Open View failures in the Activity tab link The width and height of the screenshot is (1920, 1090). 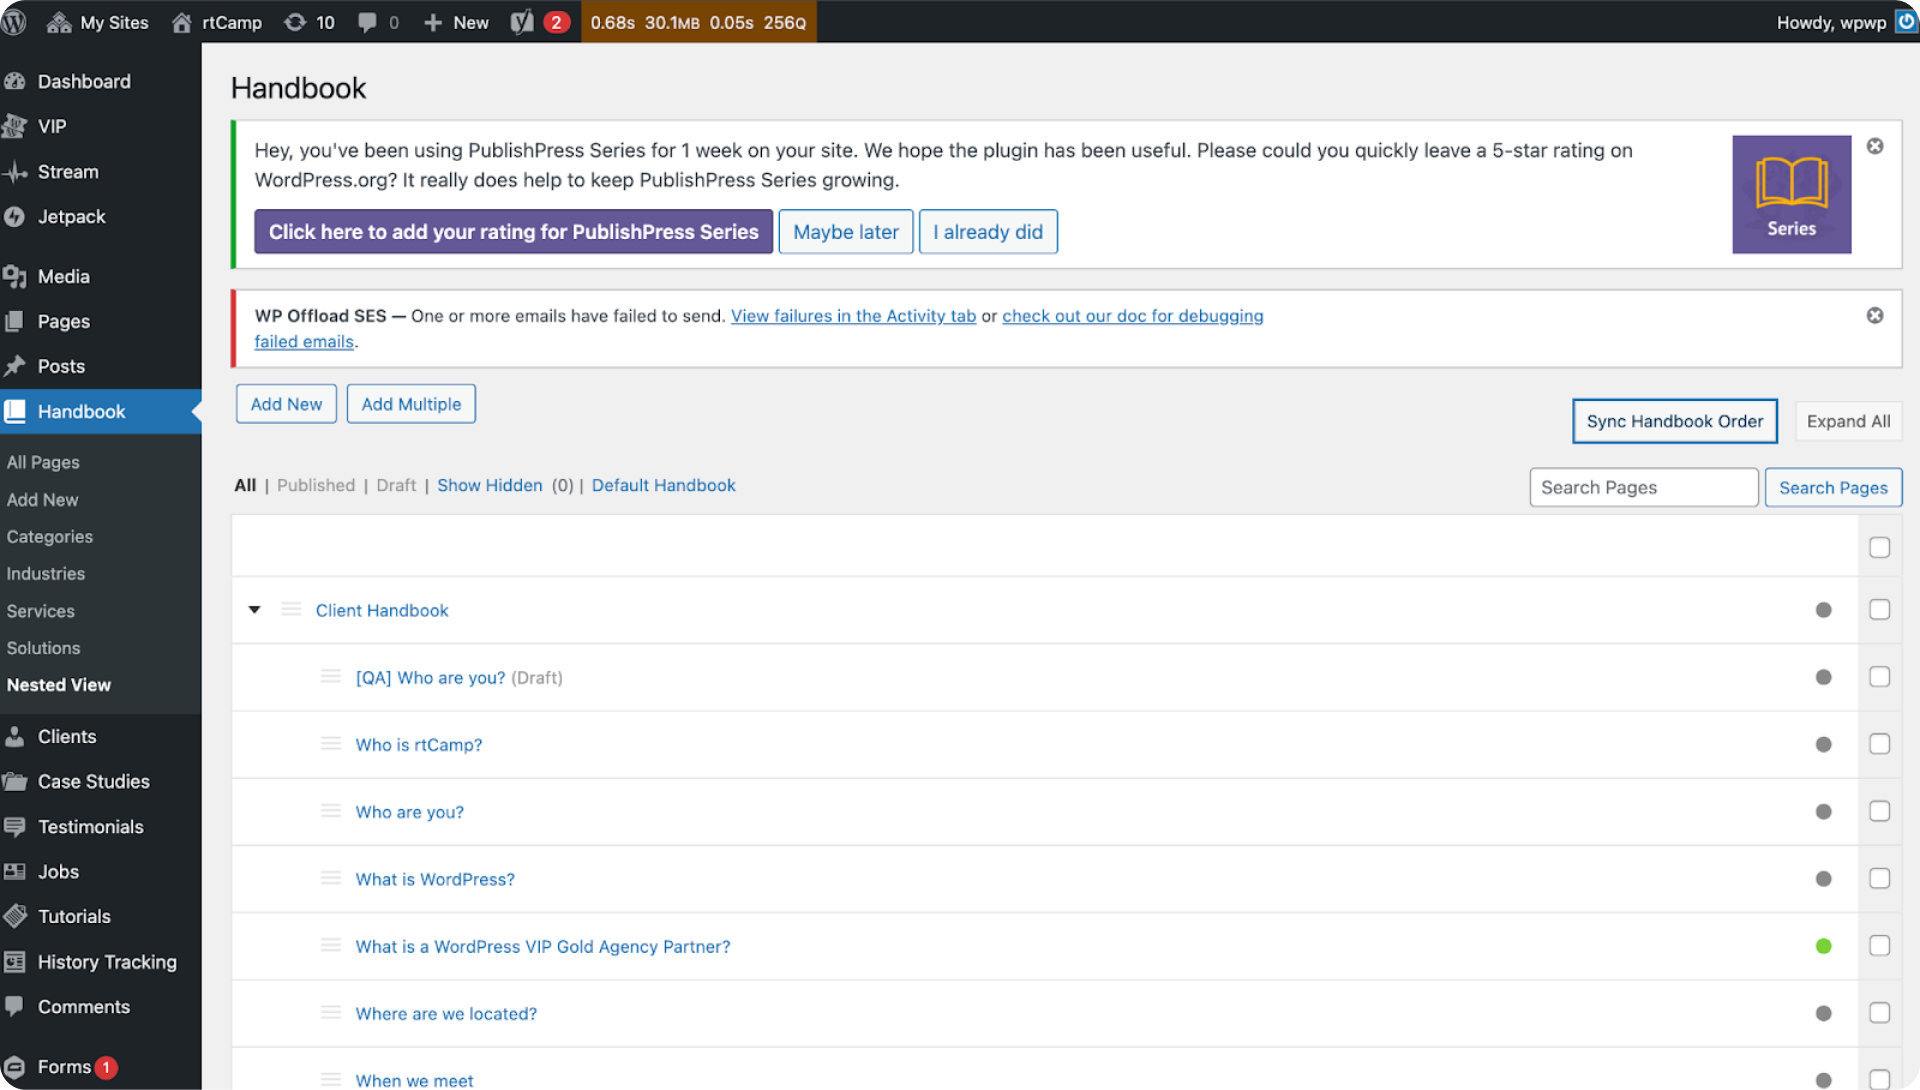(x=853, y=316)
